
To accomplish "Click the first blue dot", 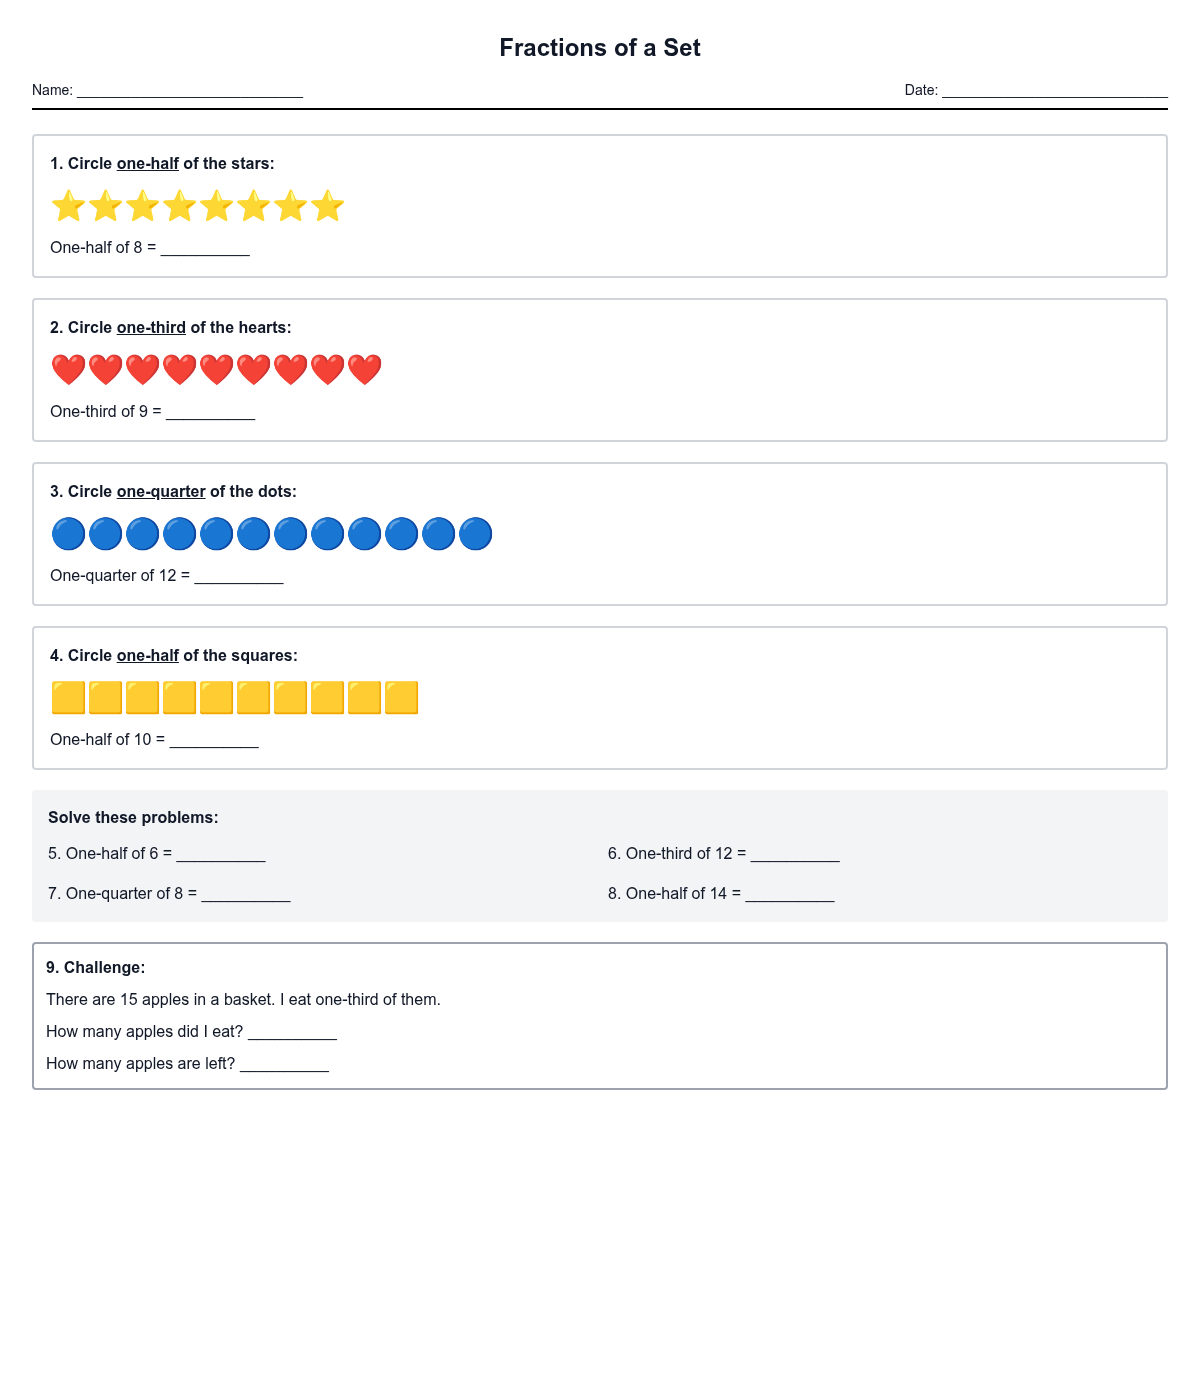I will pos(69,534).
